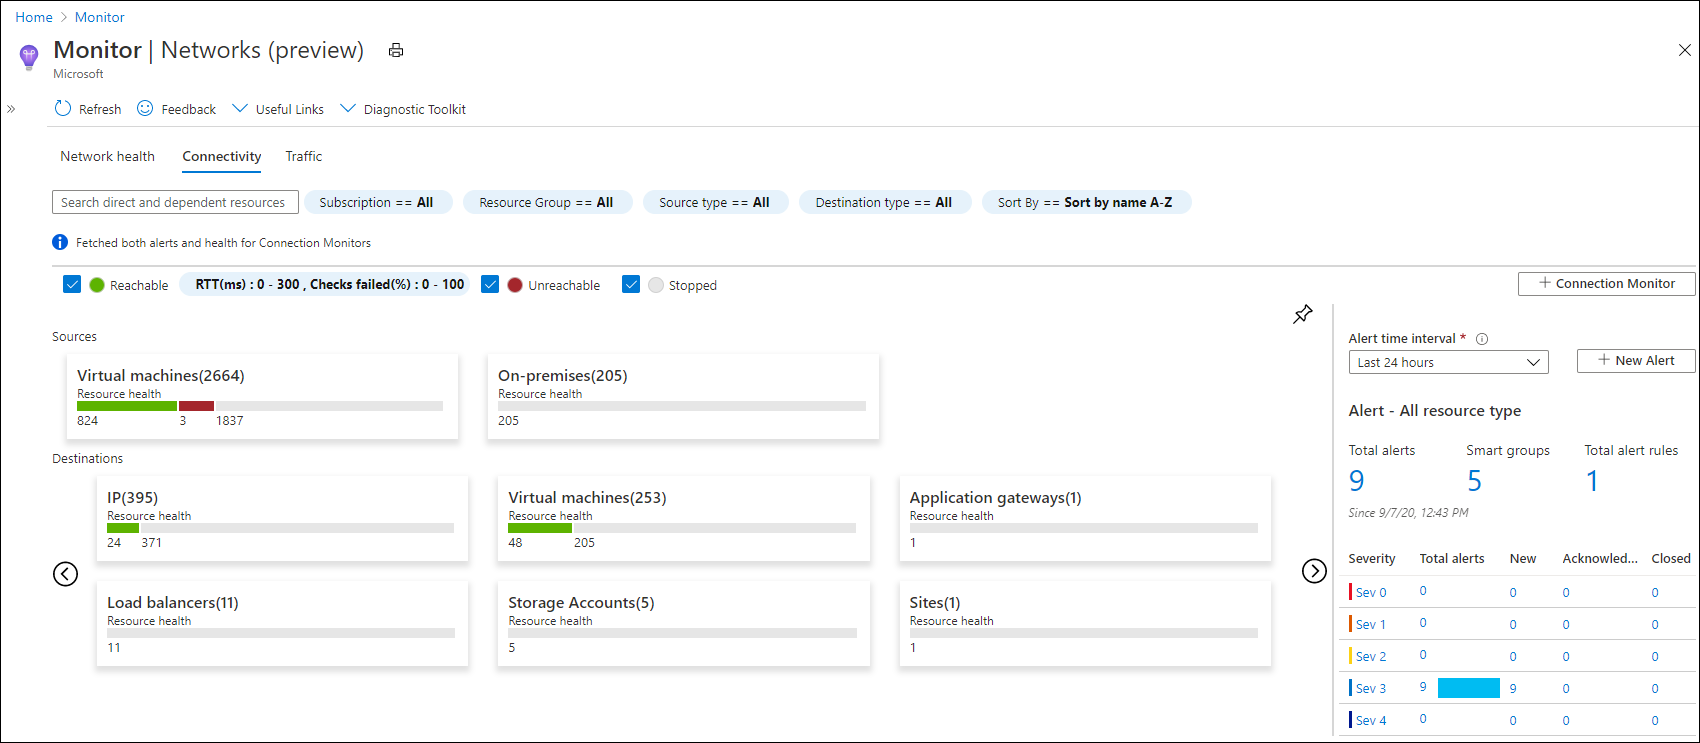Open the Virtual machines(2664) sources card
The height and width of the screenshot is (743, 1700).
(x=261, y=397)
